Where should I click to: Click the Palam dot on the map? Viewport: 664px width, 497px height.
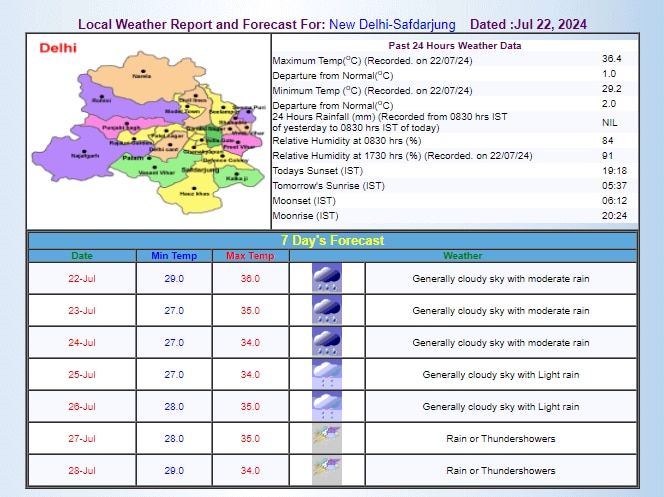pos(149,157)
